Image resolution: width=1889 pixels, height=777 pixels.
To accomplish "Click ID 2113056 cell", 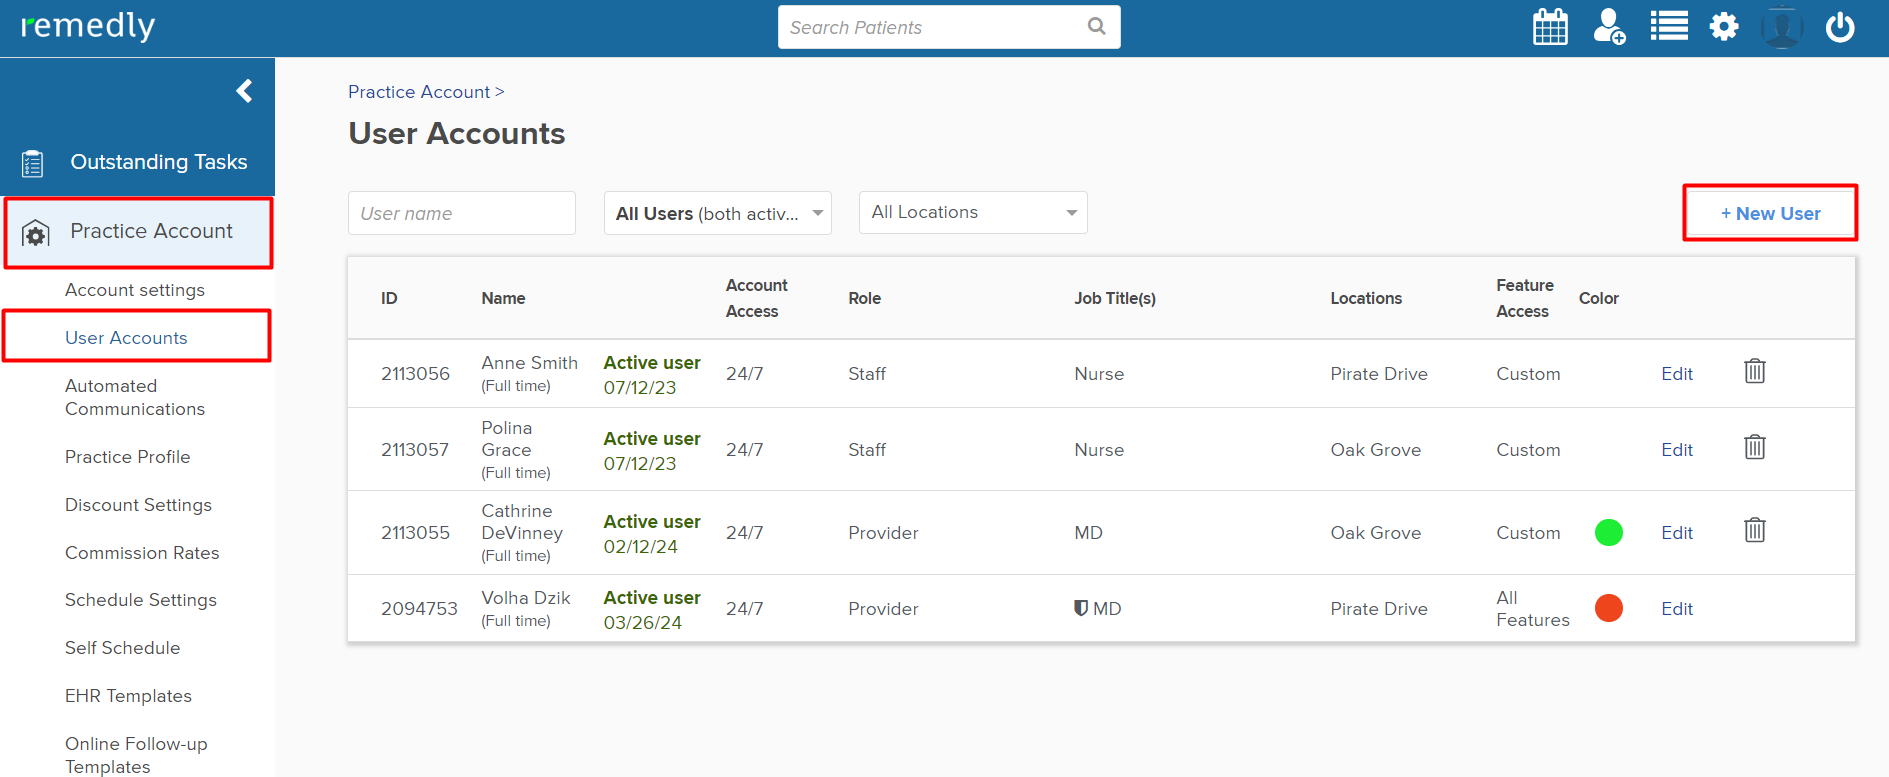I will pyautogui.click(x=415, y=374).
